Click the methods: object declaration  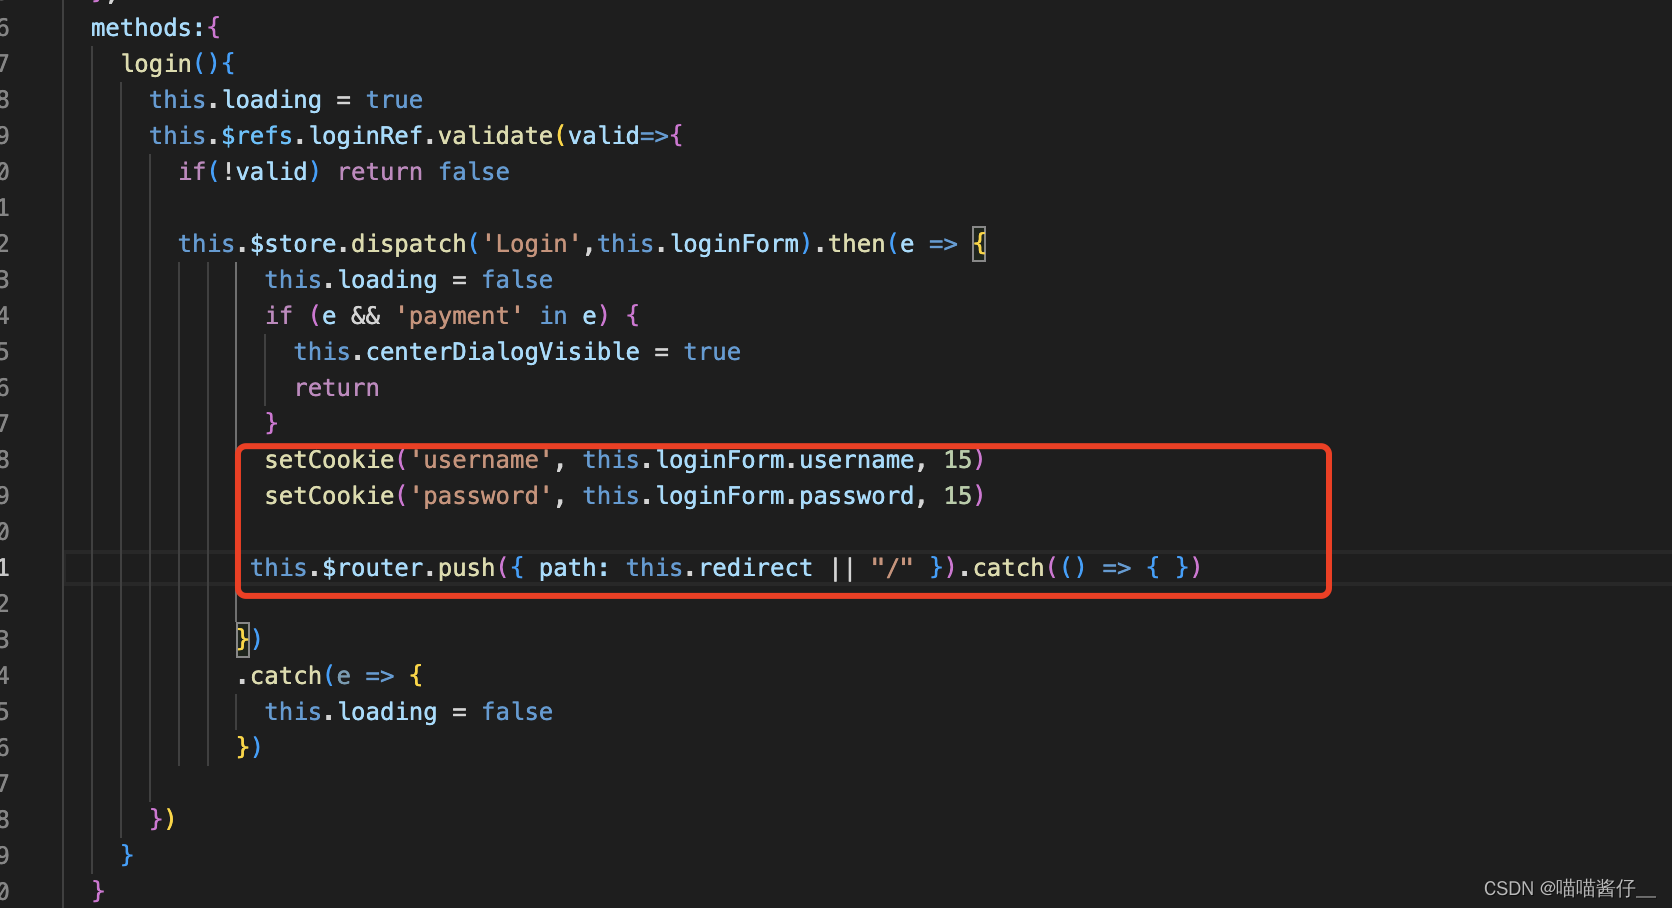click(x=145, y=27)
